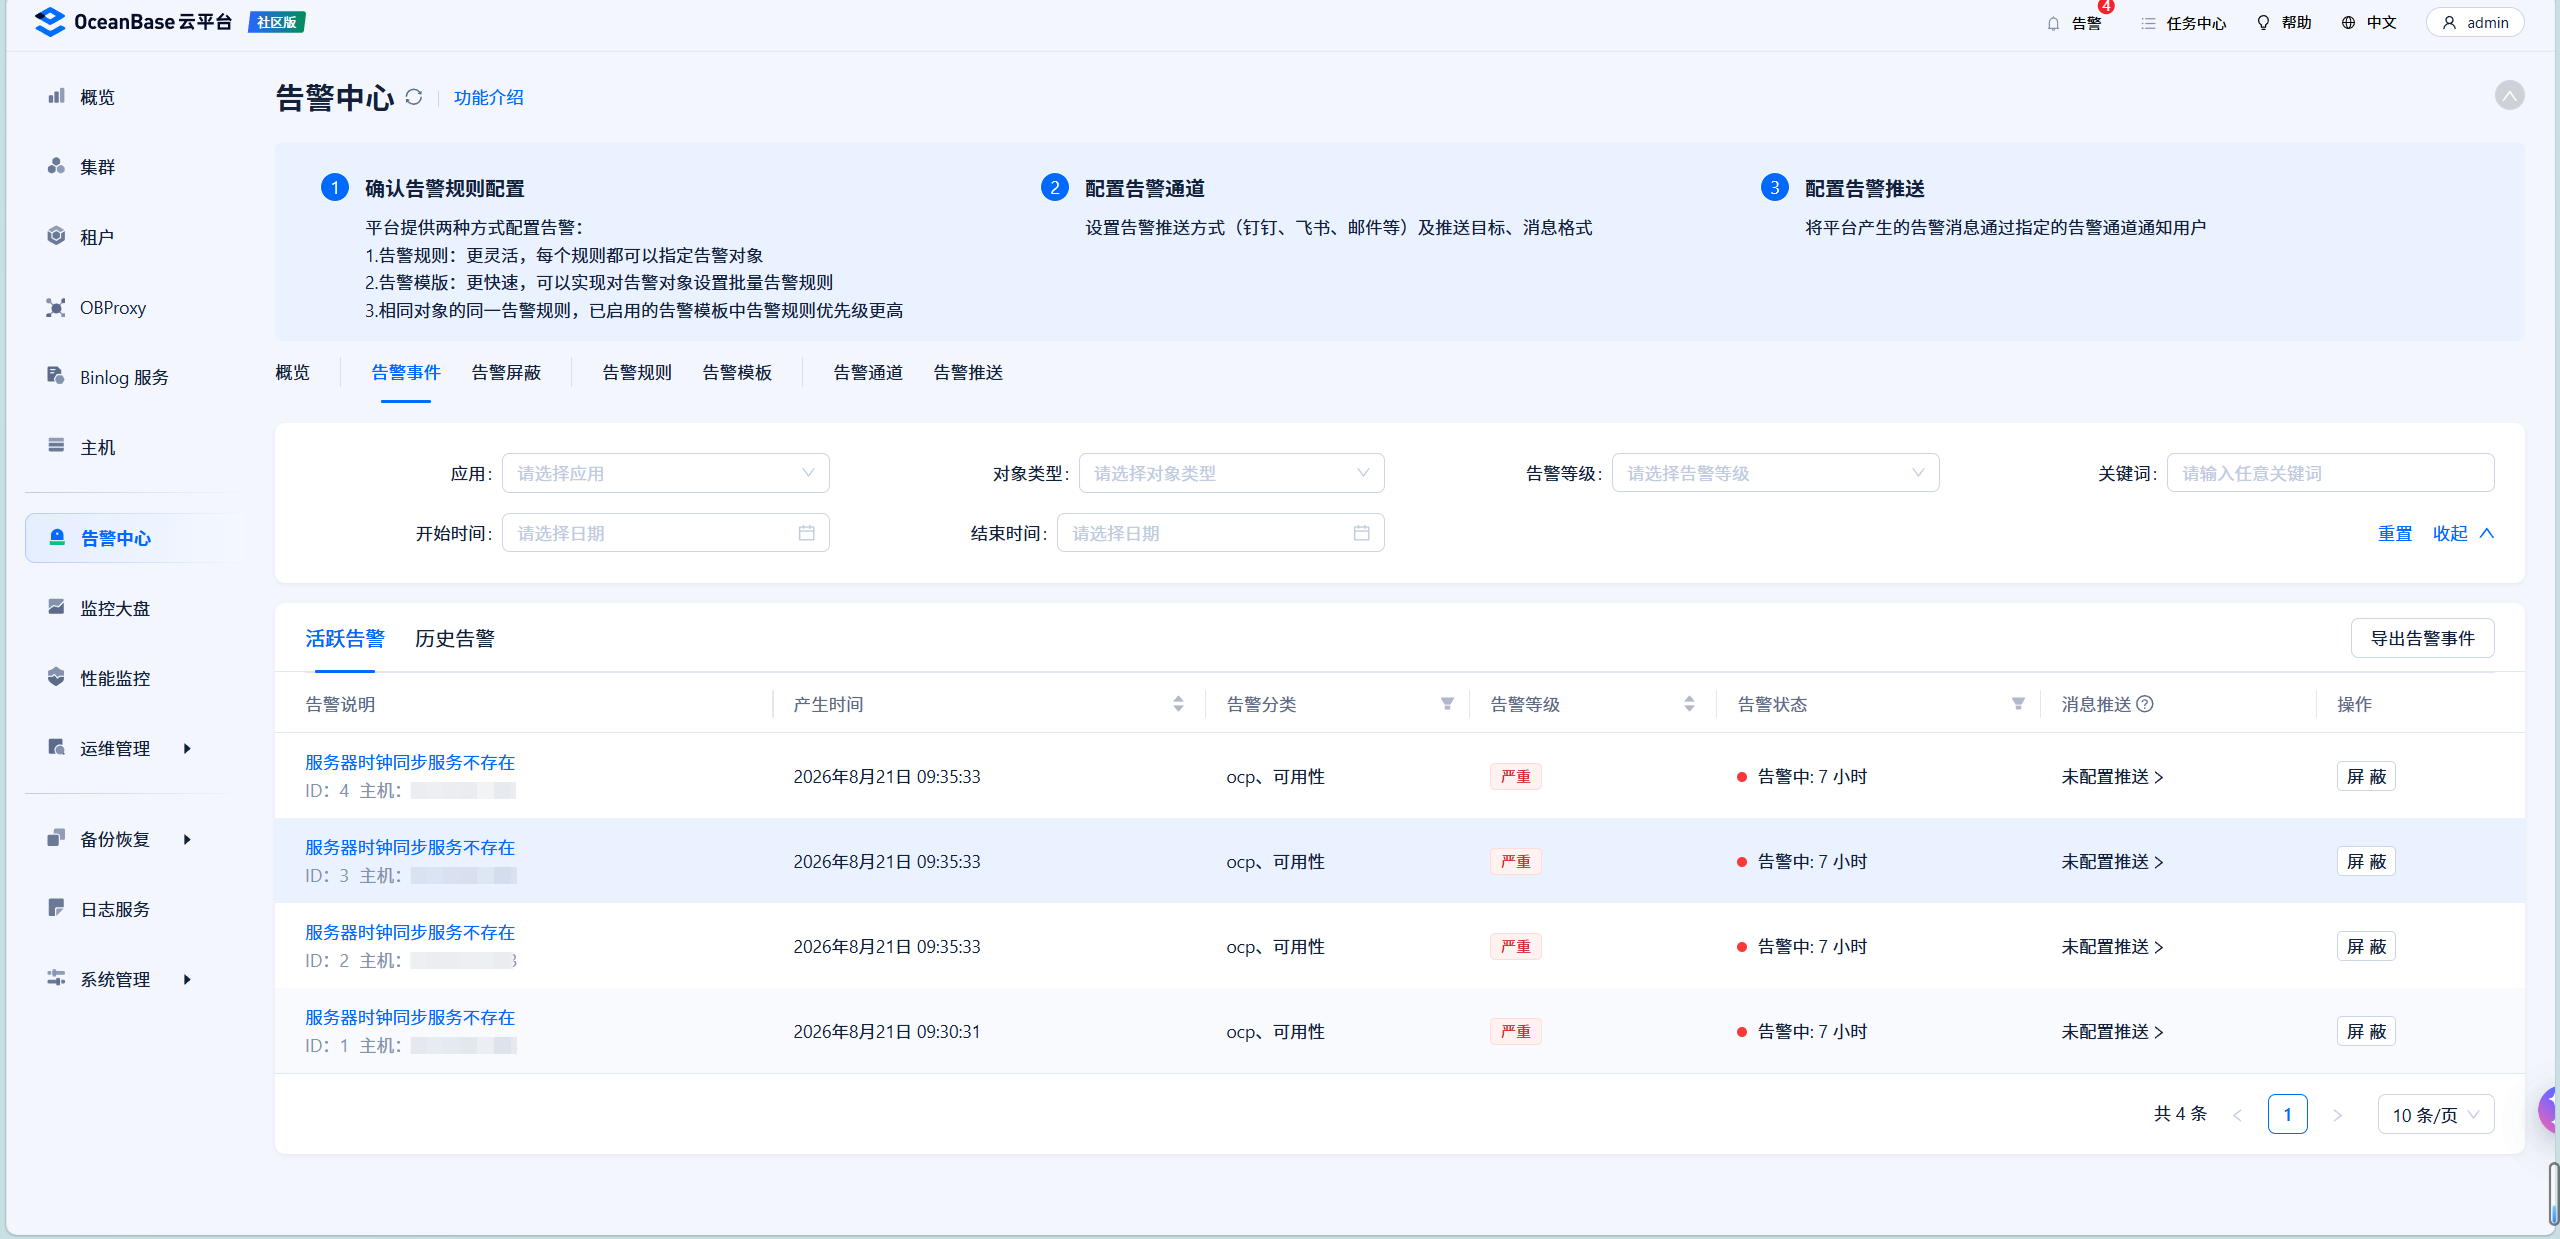The width and height of the screenshot is (2560, 1239).
Task: Show the 活跃告警 active alarms tab
Action: (x=345, y=639)
